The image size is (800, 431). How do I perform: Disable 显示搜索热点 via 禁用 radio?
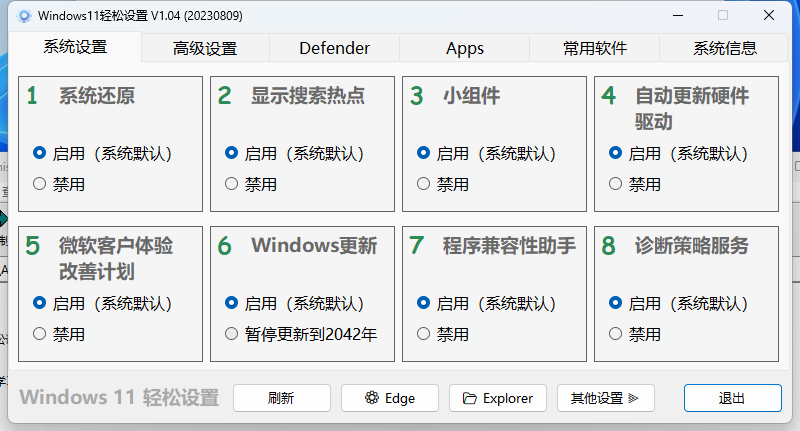pos(232,184)
